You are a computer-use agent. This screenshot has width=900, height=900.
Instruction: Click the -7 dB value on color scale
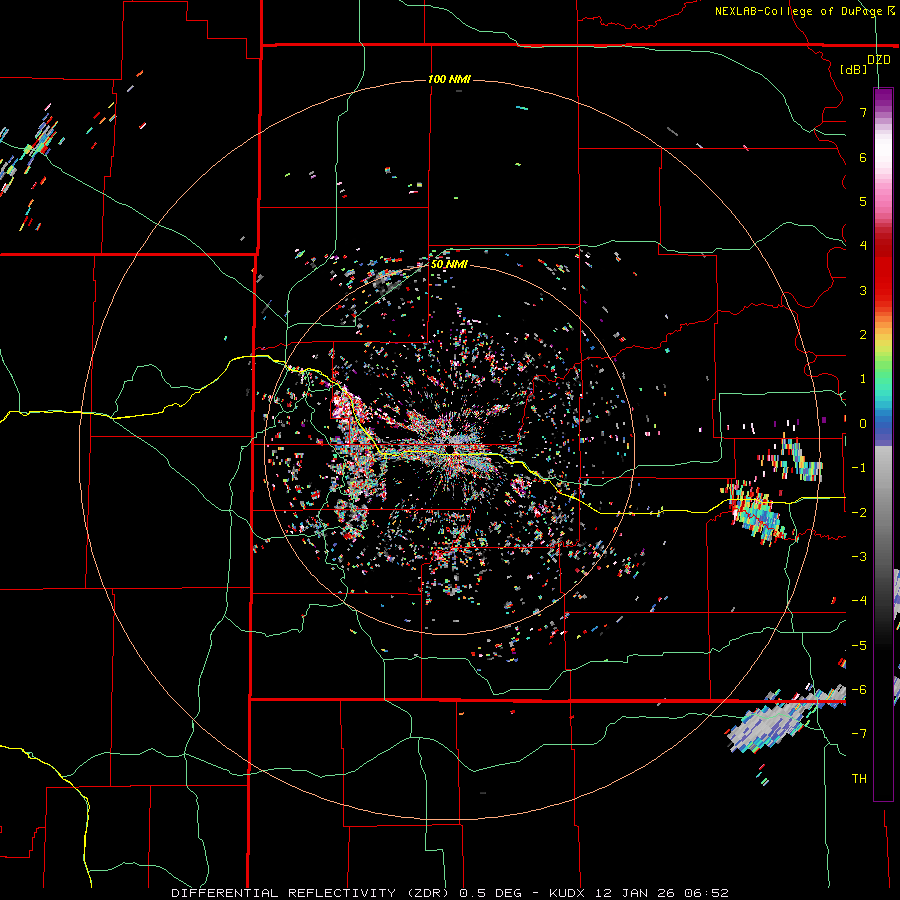pyautogui.click(x=859, y=734)
